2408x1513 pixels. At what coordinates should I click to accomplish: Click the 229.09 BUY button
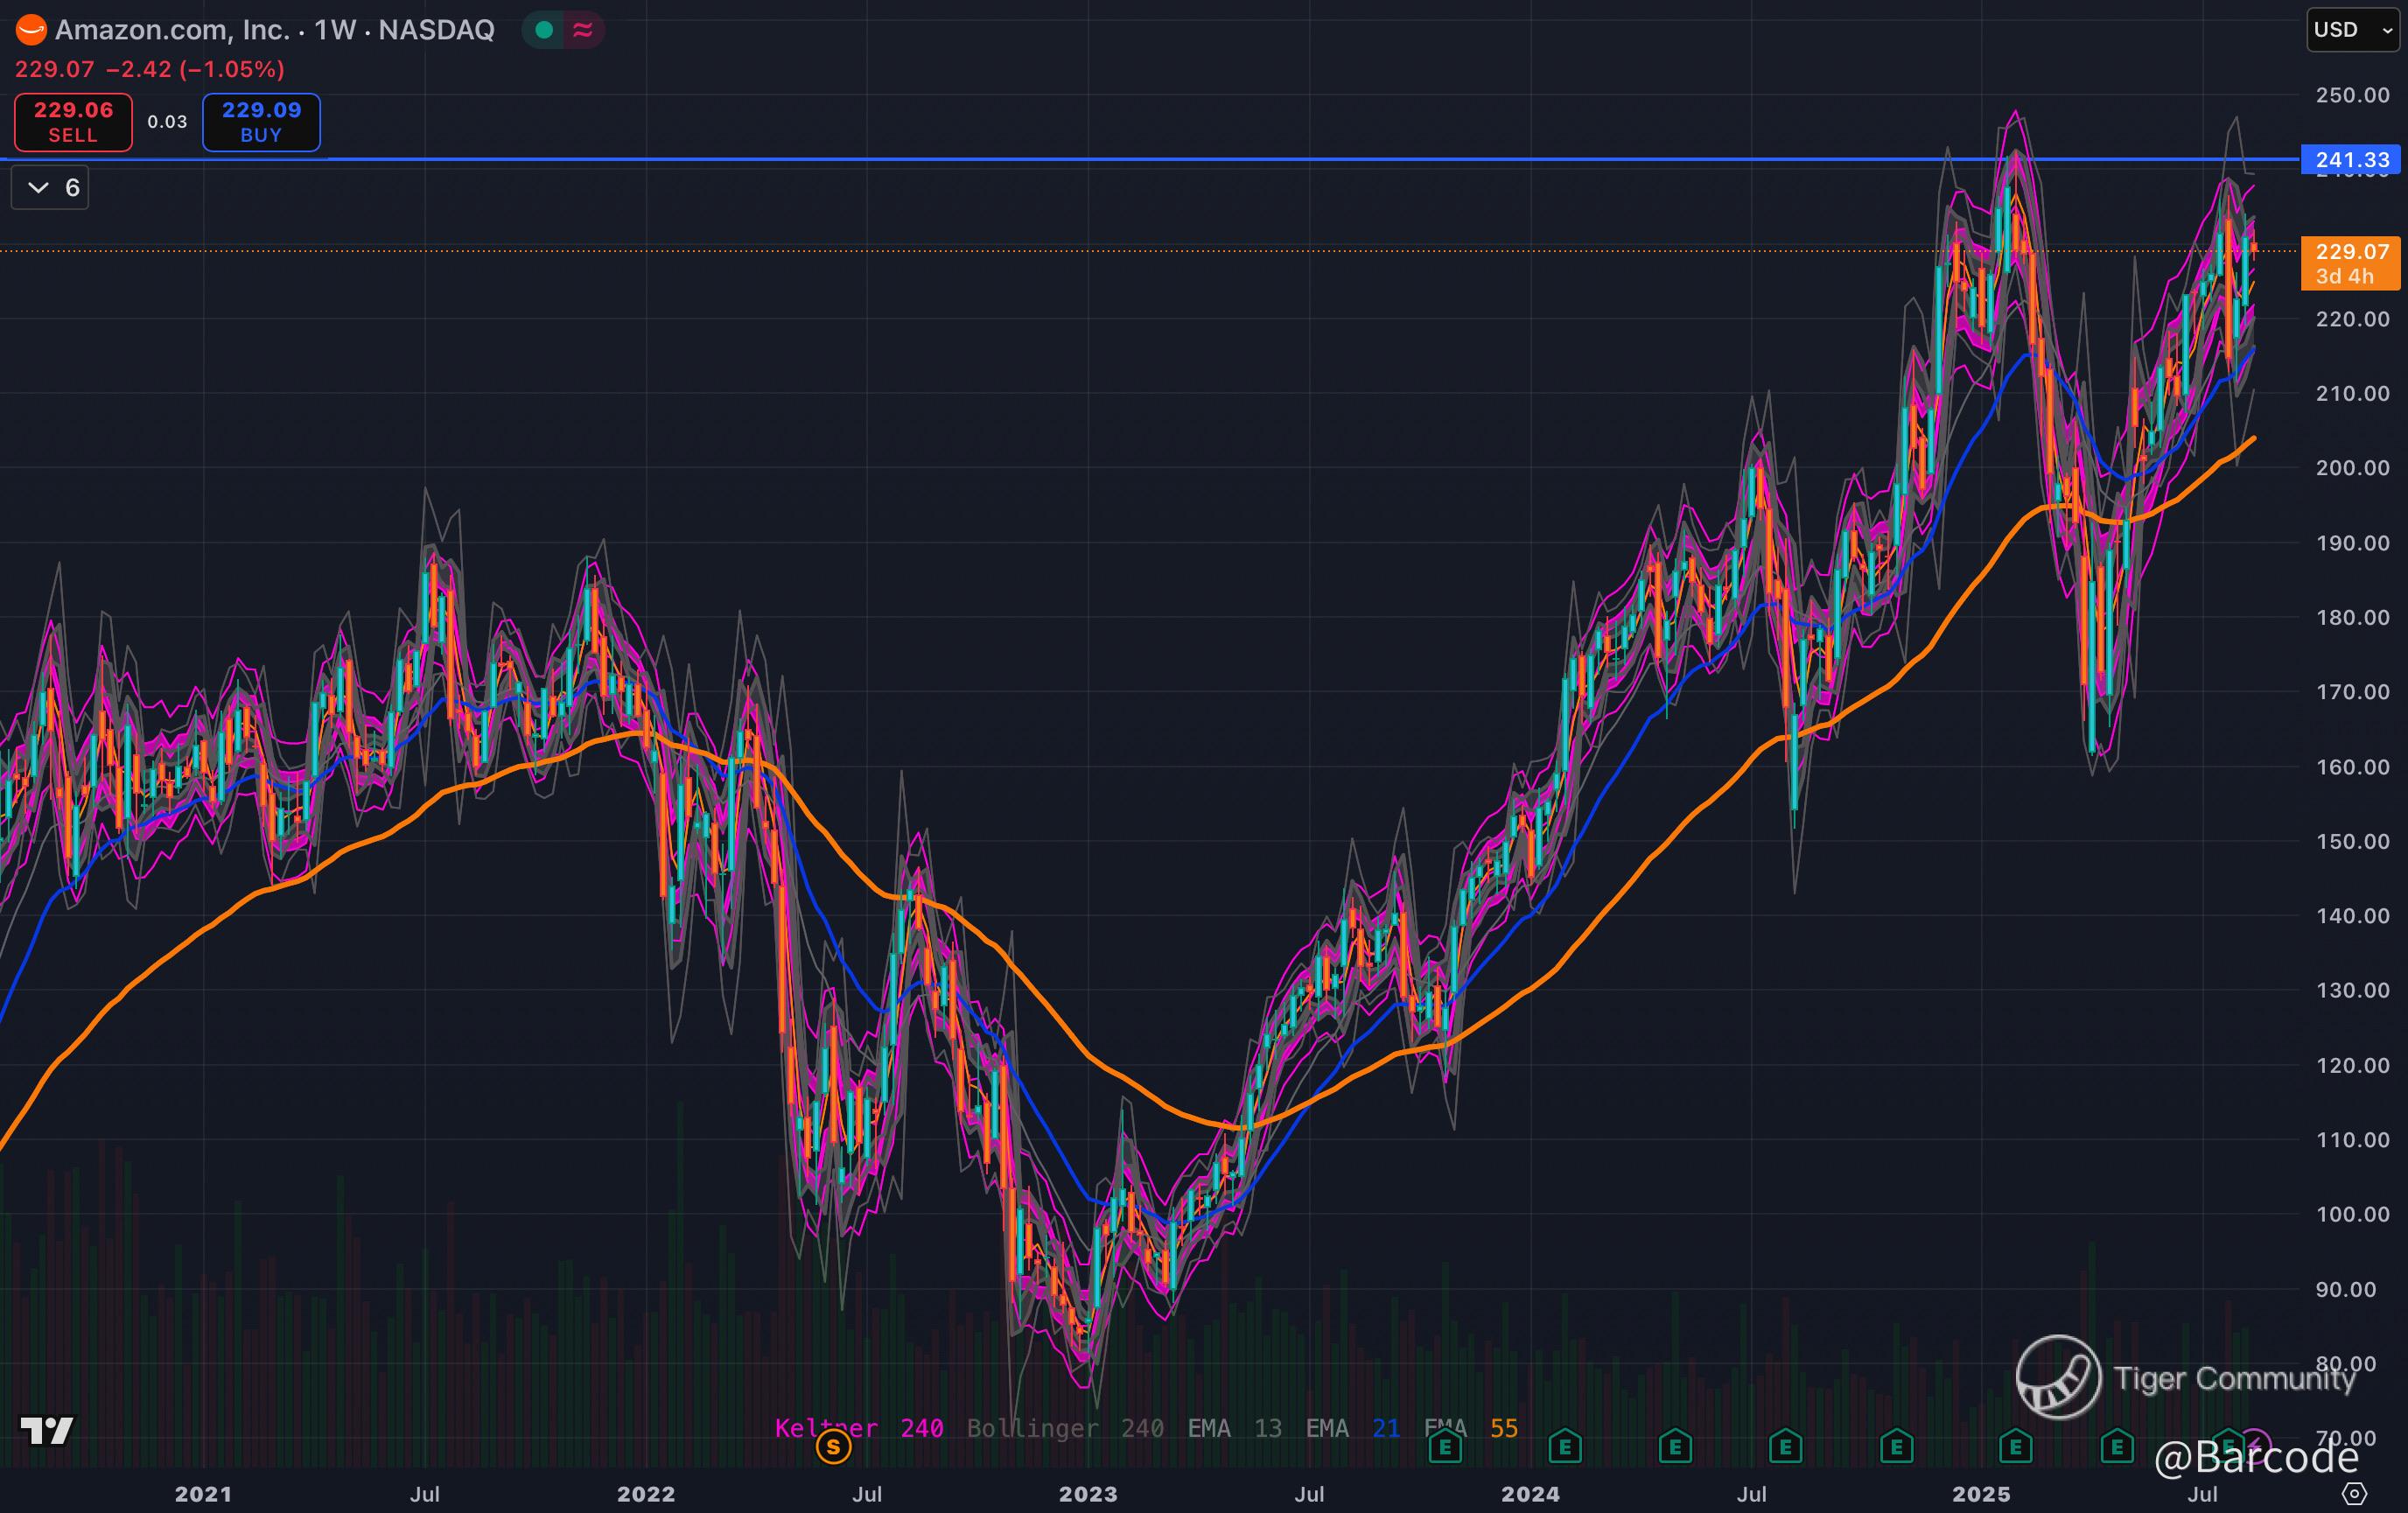[x=261, y=122]
